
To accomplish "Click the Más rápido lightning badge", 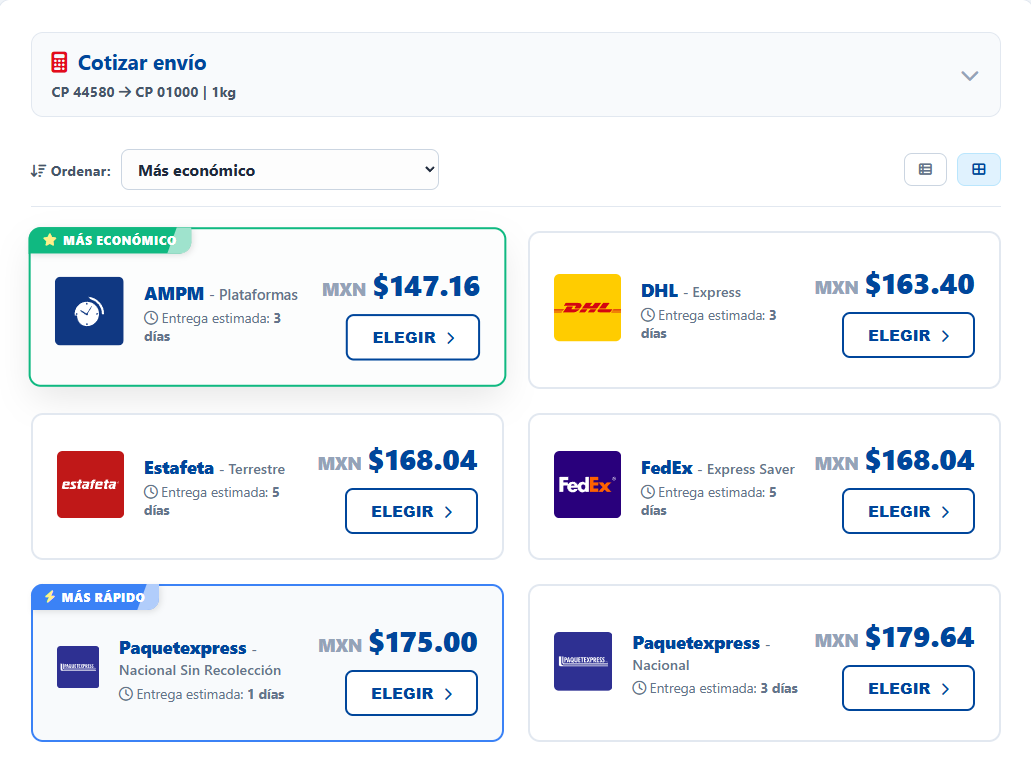I will click(95, 597).
